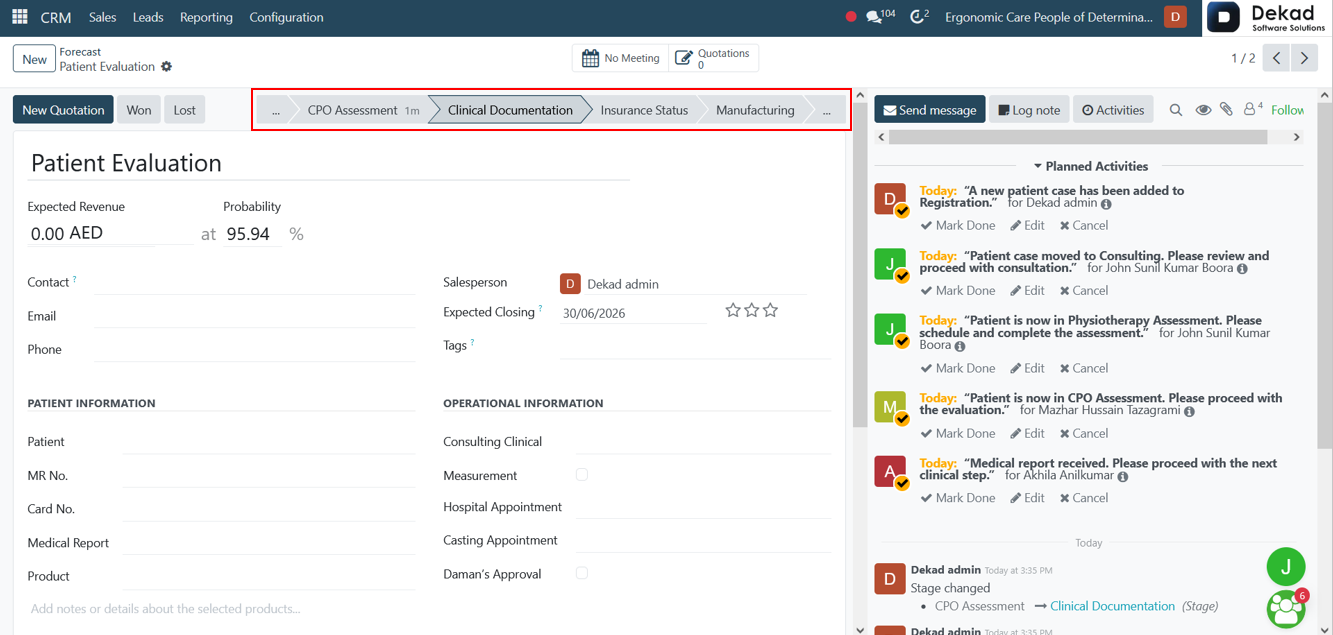This screenshot has width=1333, height=635.
Task: Open info icon for Registration activity
Action: (x=1106, y=204)
